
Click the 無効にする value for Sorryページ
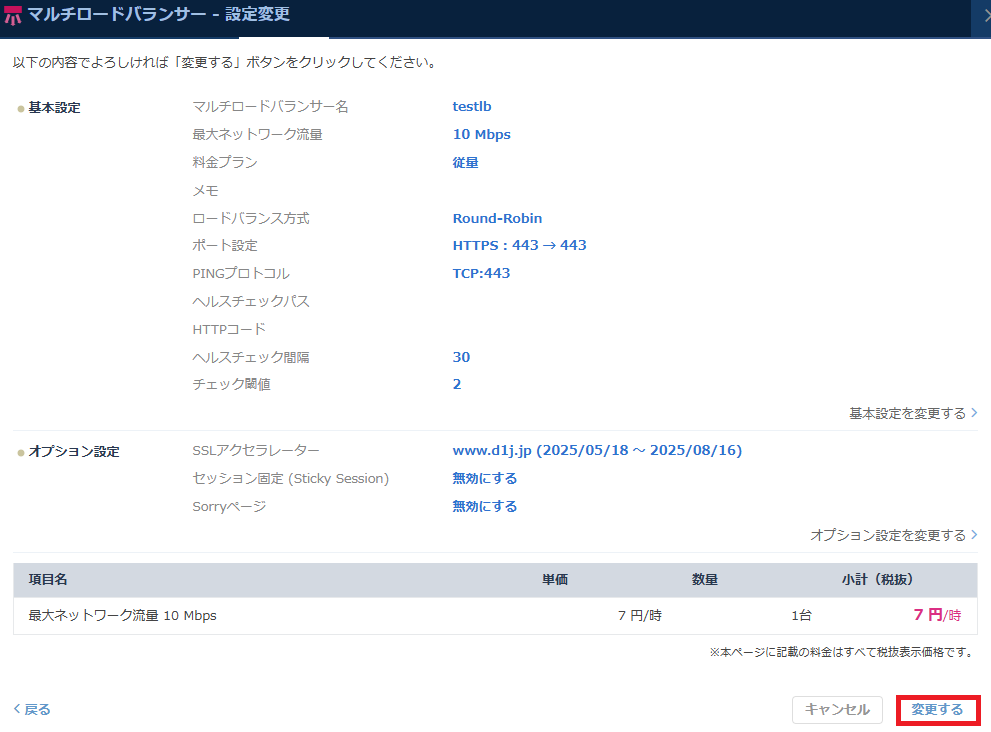485,506
